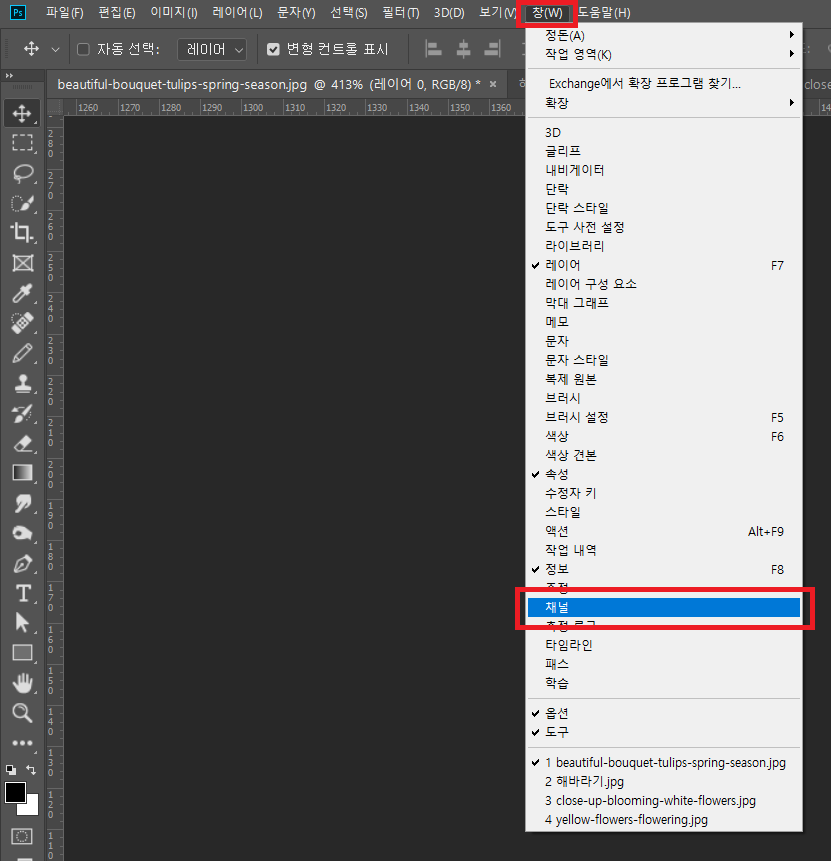Screen dimensions: 831x861
Task: Uncheck the 변형 컨트롤 표시 checkbox
Action: pos(273,49)
